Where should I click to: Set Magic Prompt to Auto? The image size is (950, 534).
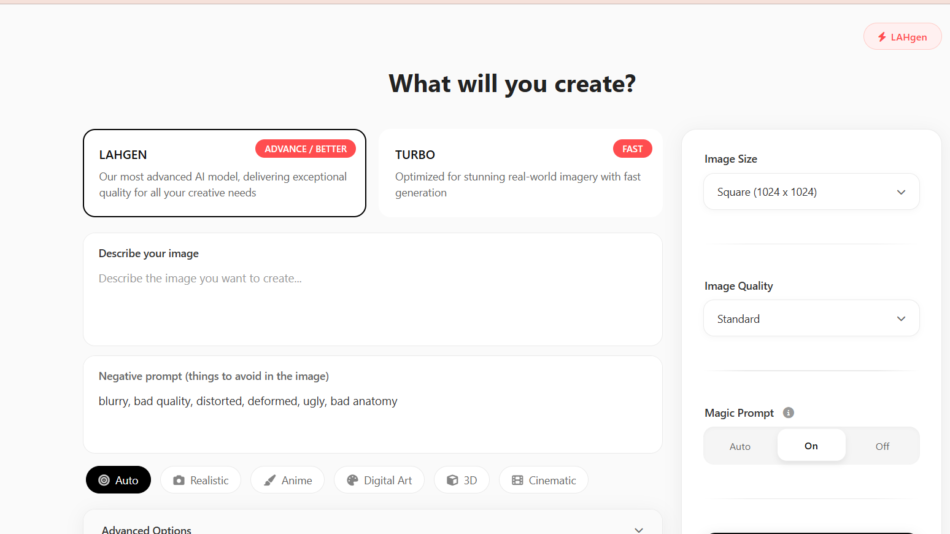(x=740, y=446)
